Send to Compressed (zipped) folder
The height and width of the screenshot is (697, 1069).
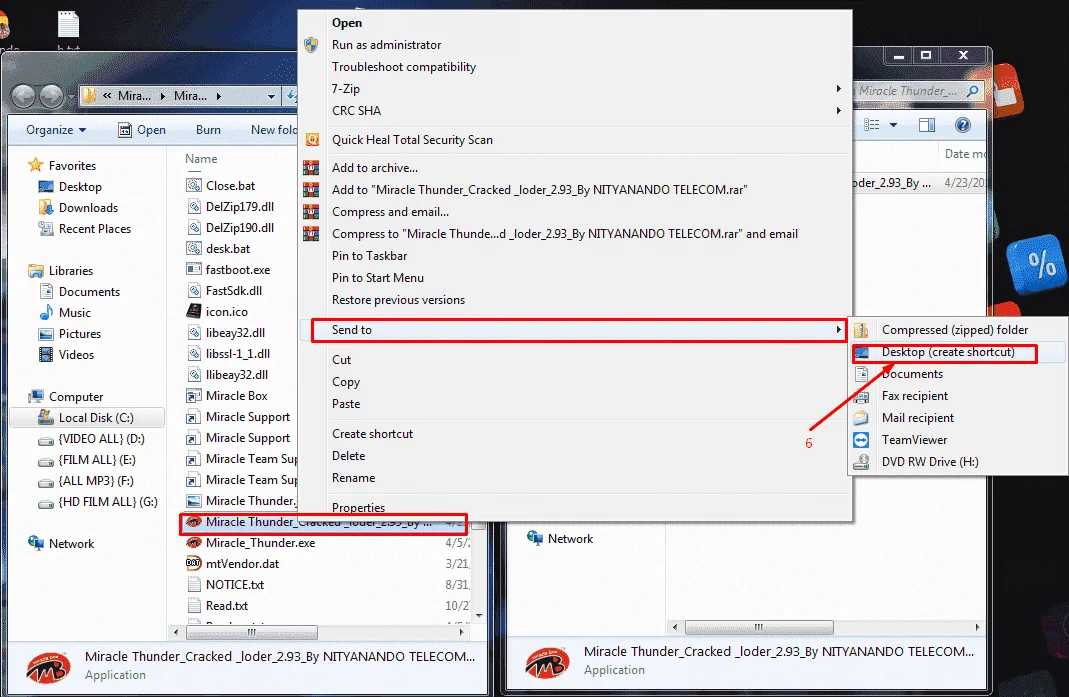(958, 330)
